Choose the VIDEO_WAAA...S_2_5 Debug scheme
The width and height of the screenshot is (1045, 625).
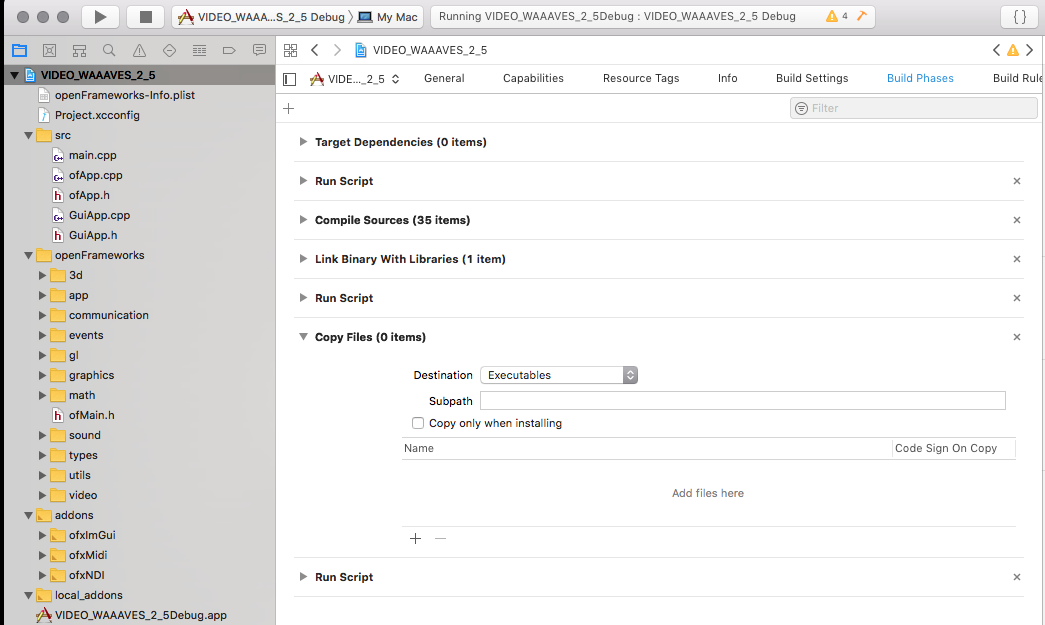(262, 17)
